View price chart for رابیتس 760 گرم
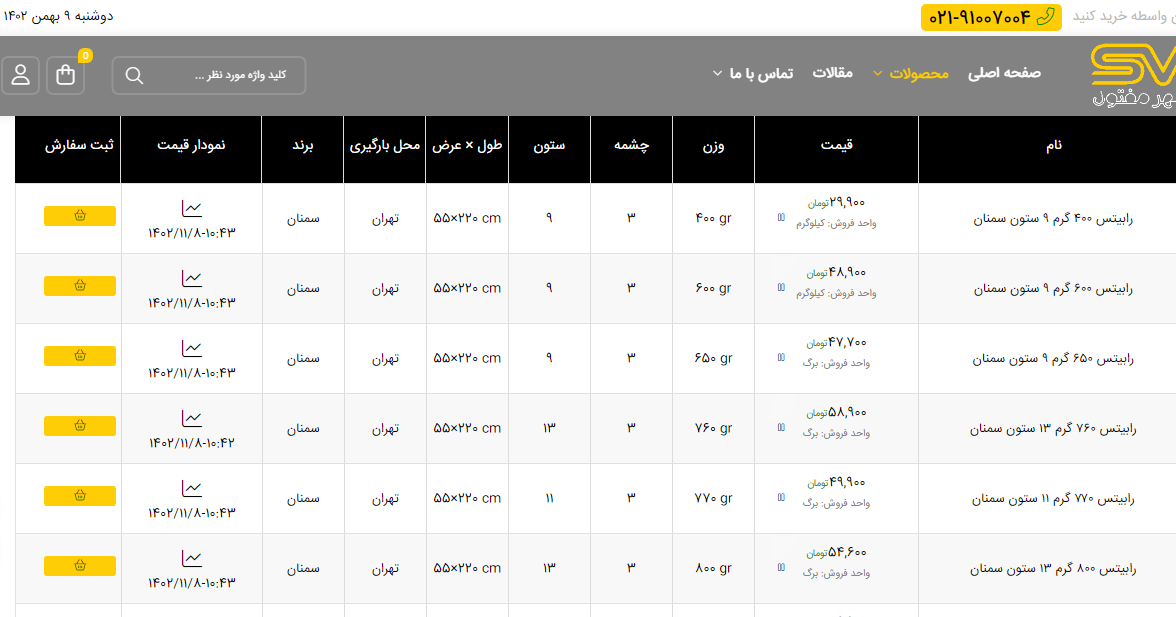The image size is (1176, 617). [191, 418]
